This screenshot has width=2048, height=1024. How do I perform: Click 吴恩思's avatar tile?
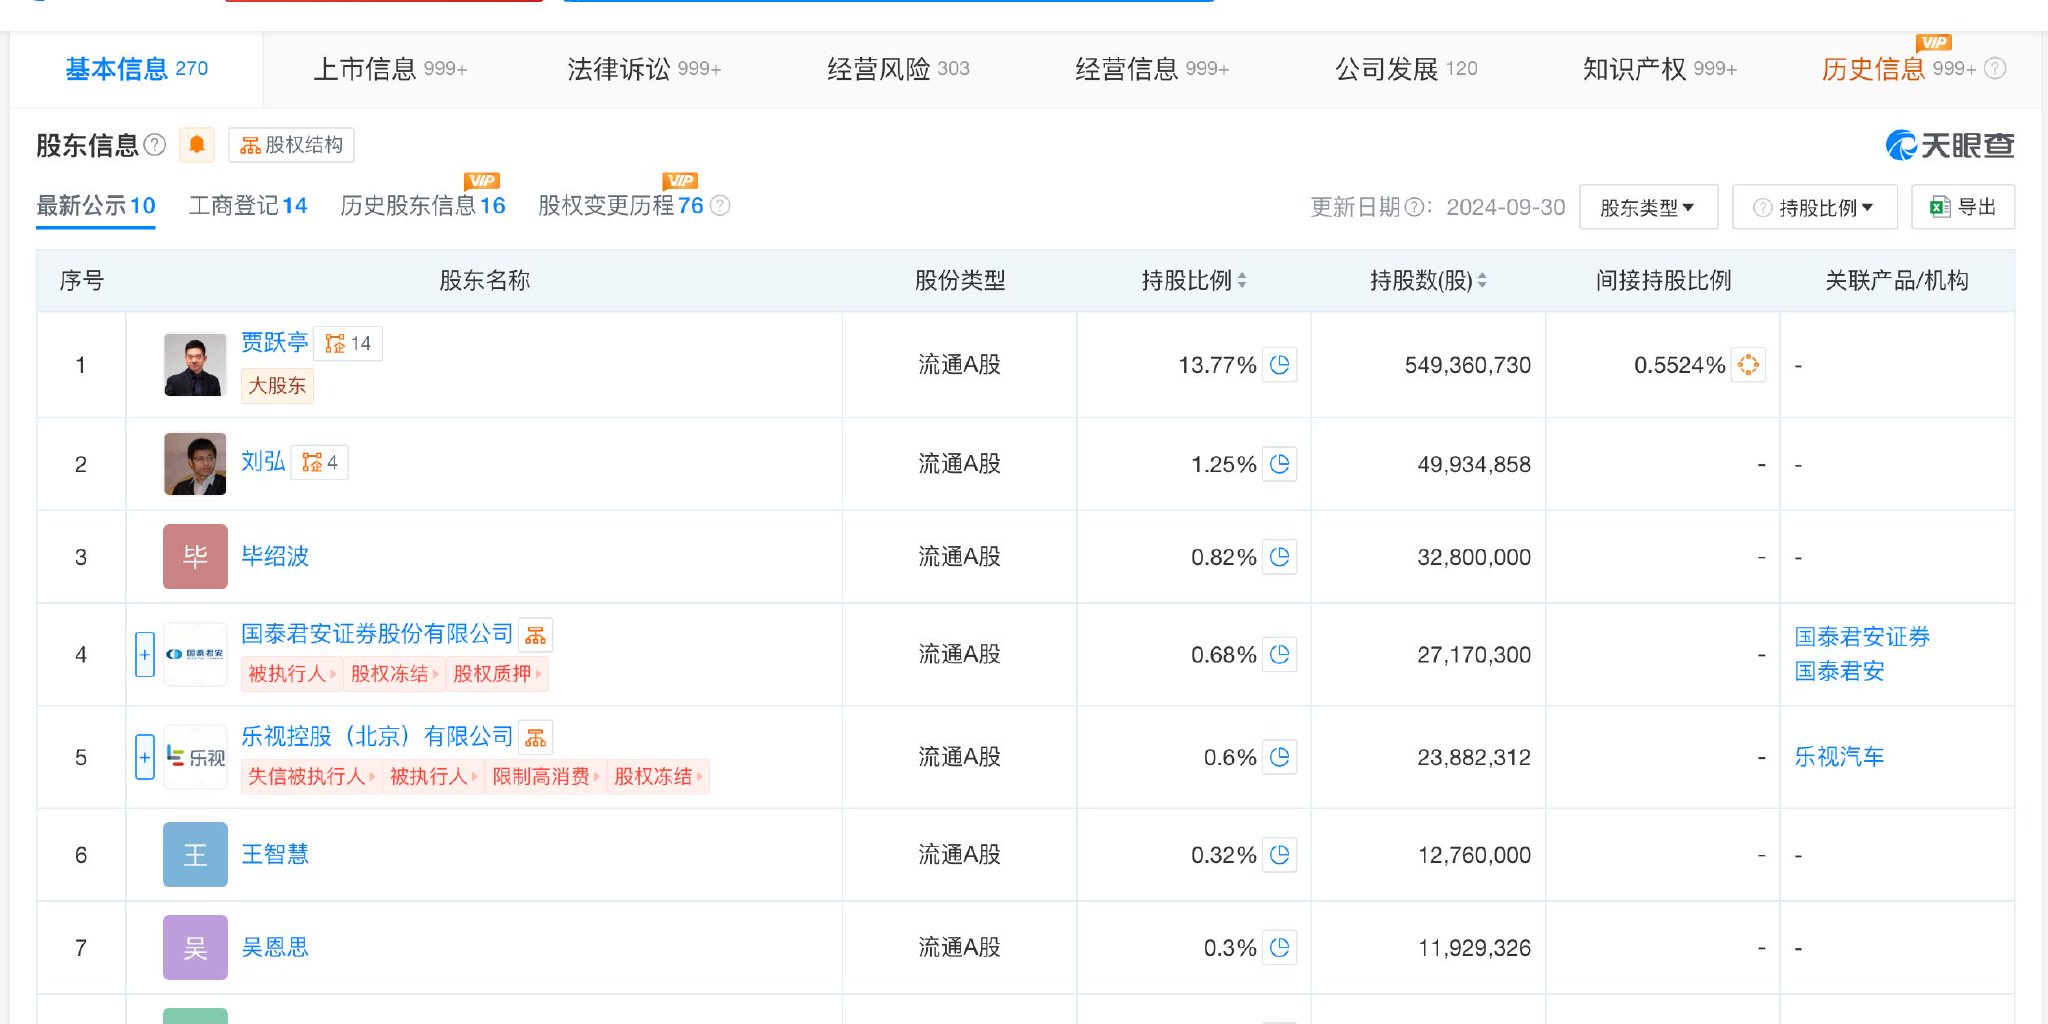coord(195,947)
